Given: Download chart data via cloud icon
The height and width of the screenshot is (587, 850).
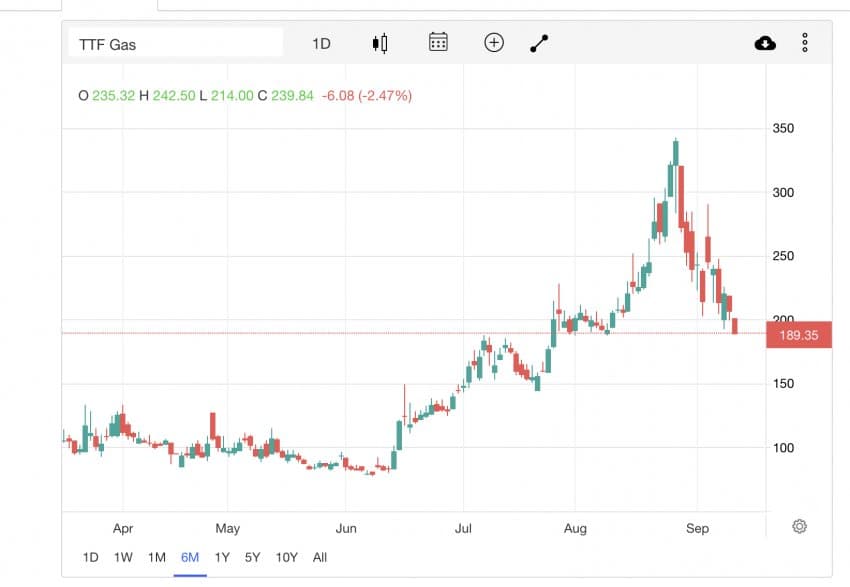Looking at the screenshot, I should [x=764, y=43].
